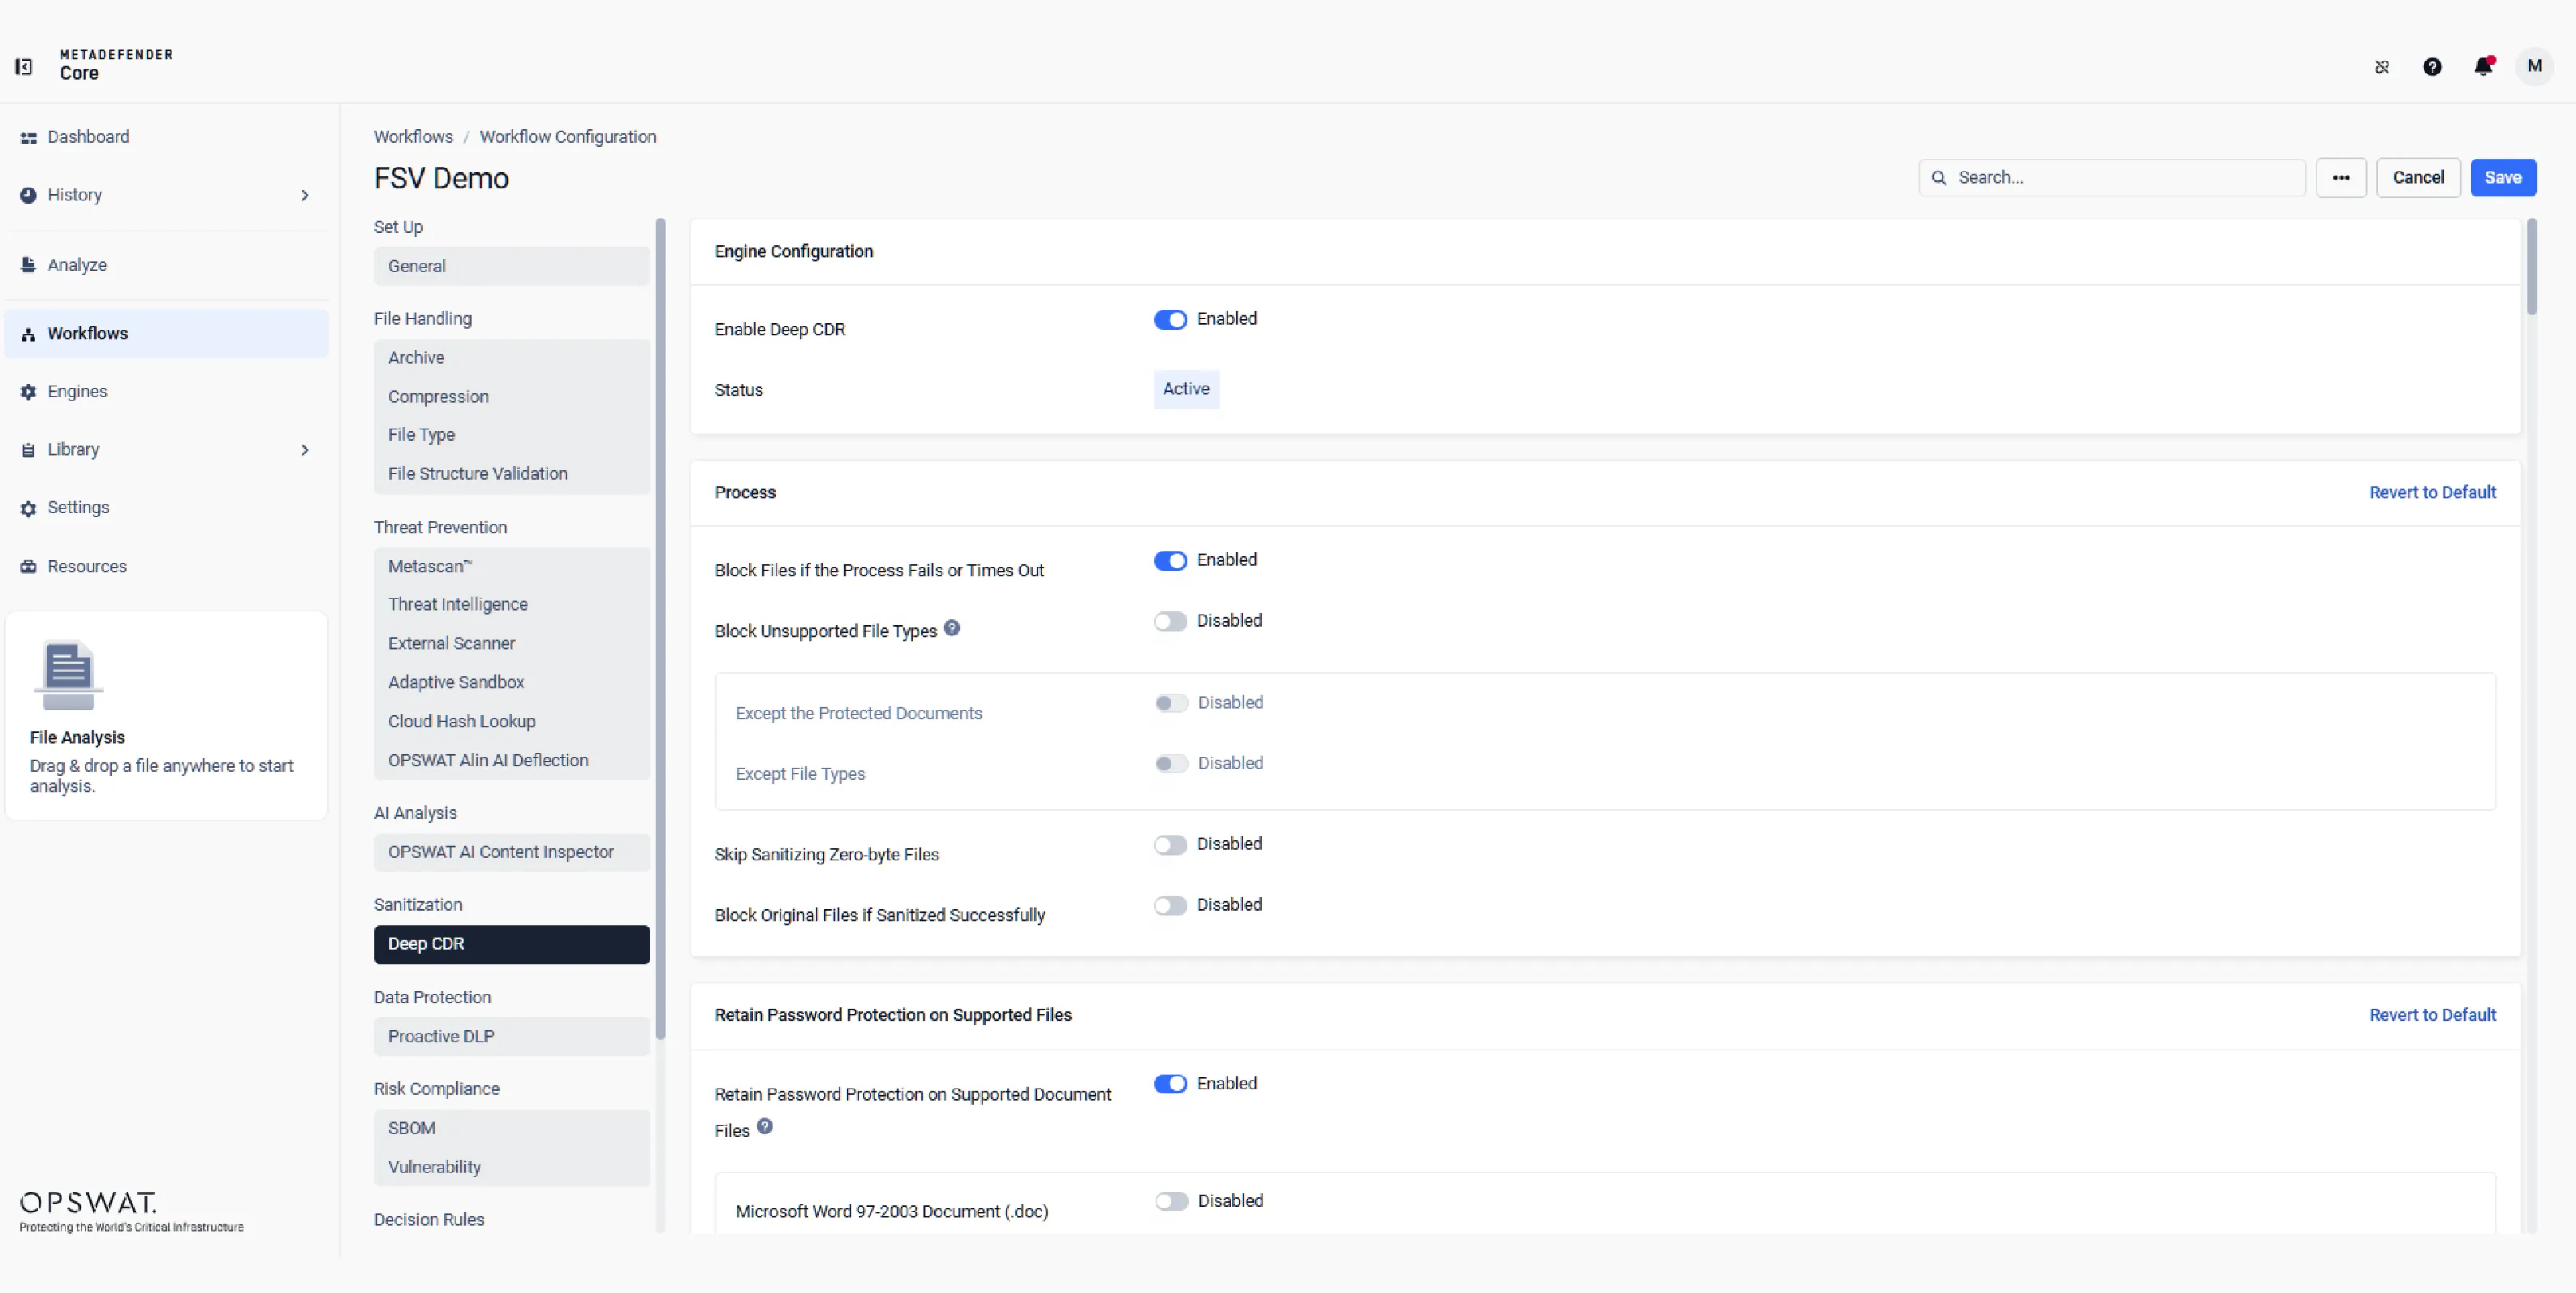Click the disconnected link icon in header
2576x1293 pixels.
point(2382,67)
